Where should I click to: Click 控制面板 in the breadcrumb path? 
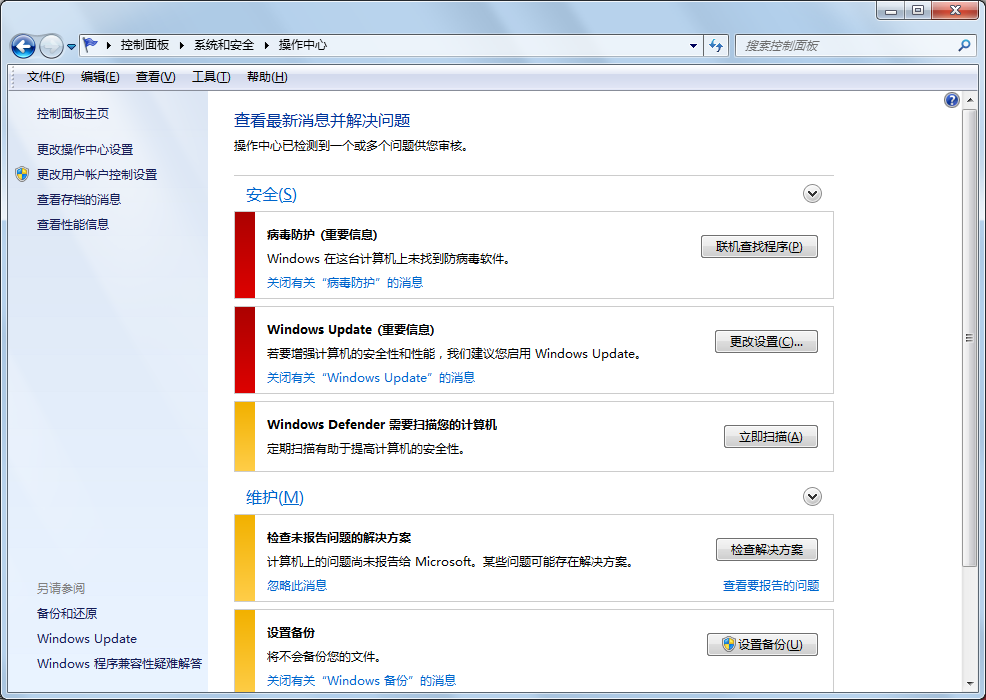[145, 45]
